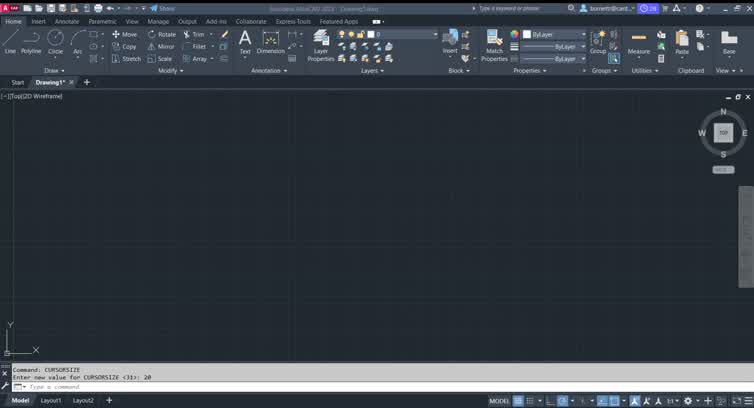The height and width of the screenshot is (408, 754).
Task: Activate the Copy command
Action: point(125,47)
